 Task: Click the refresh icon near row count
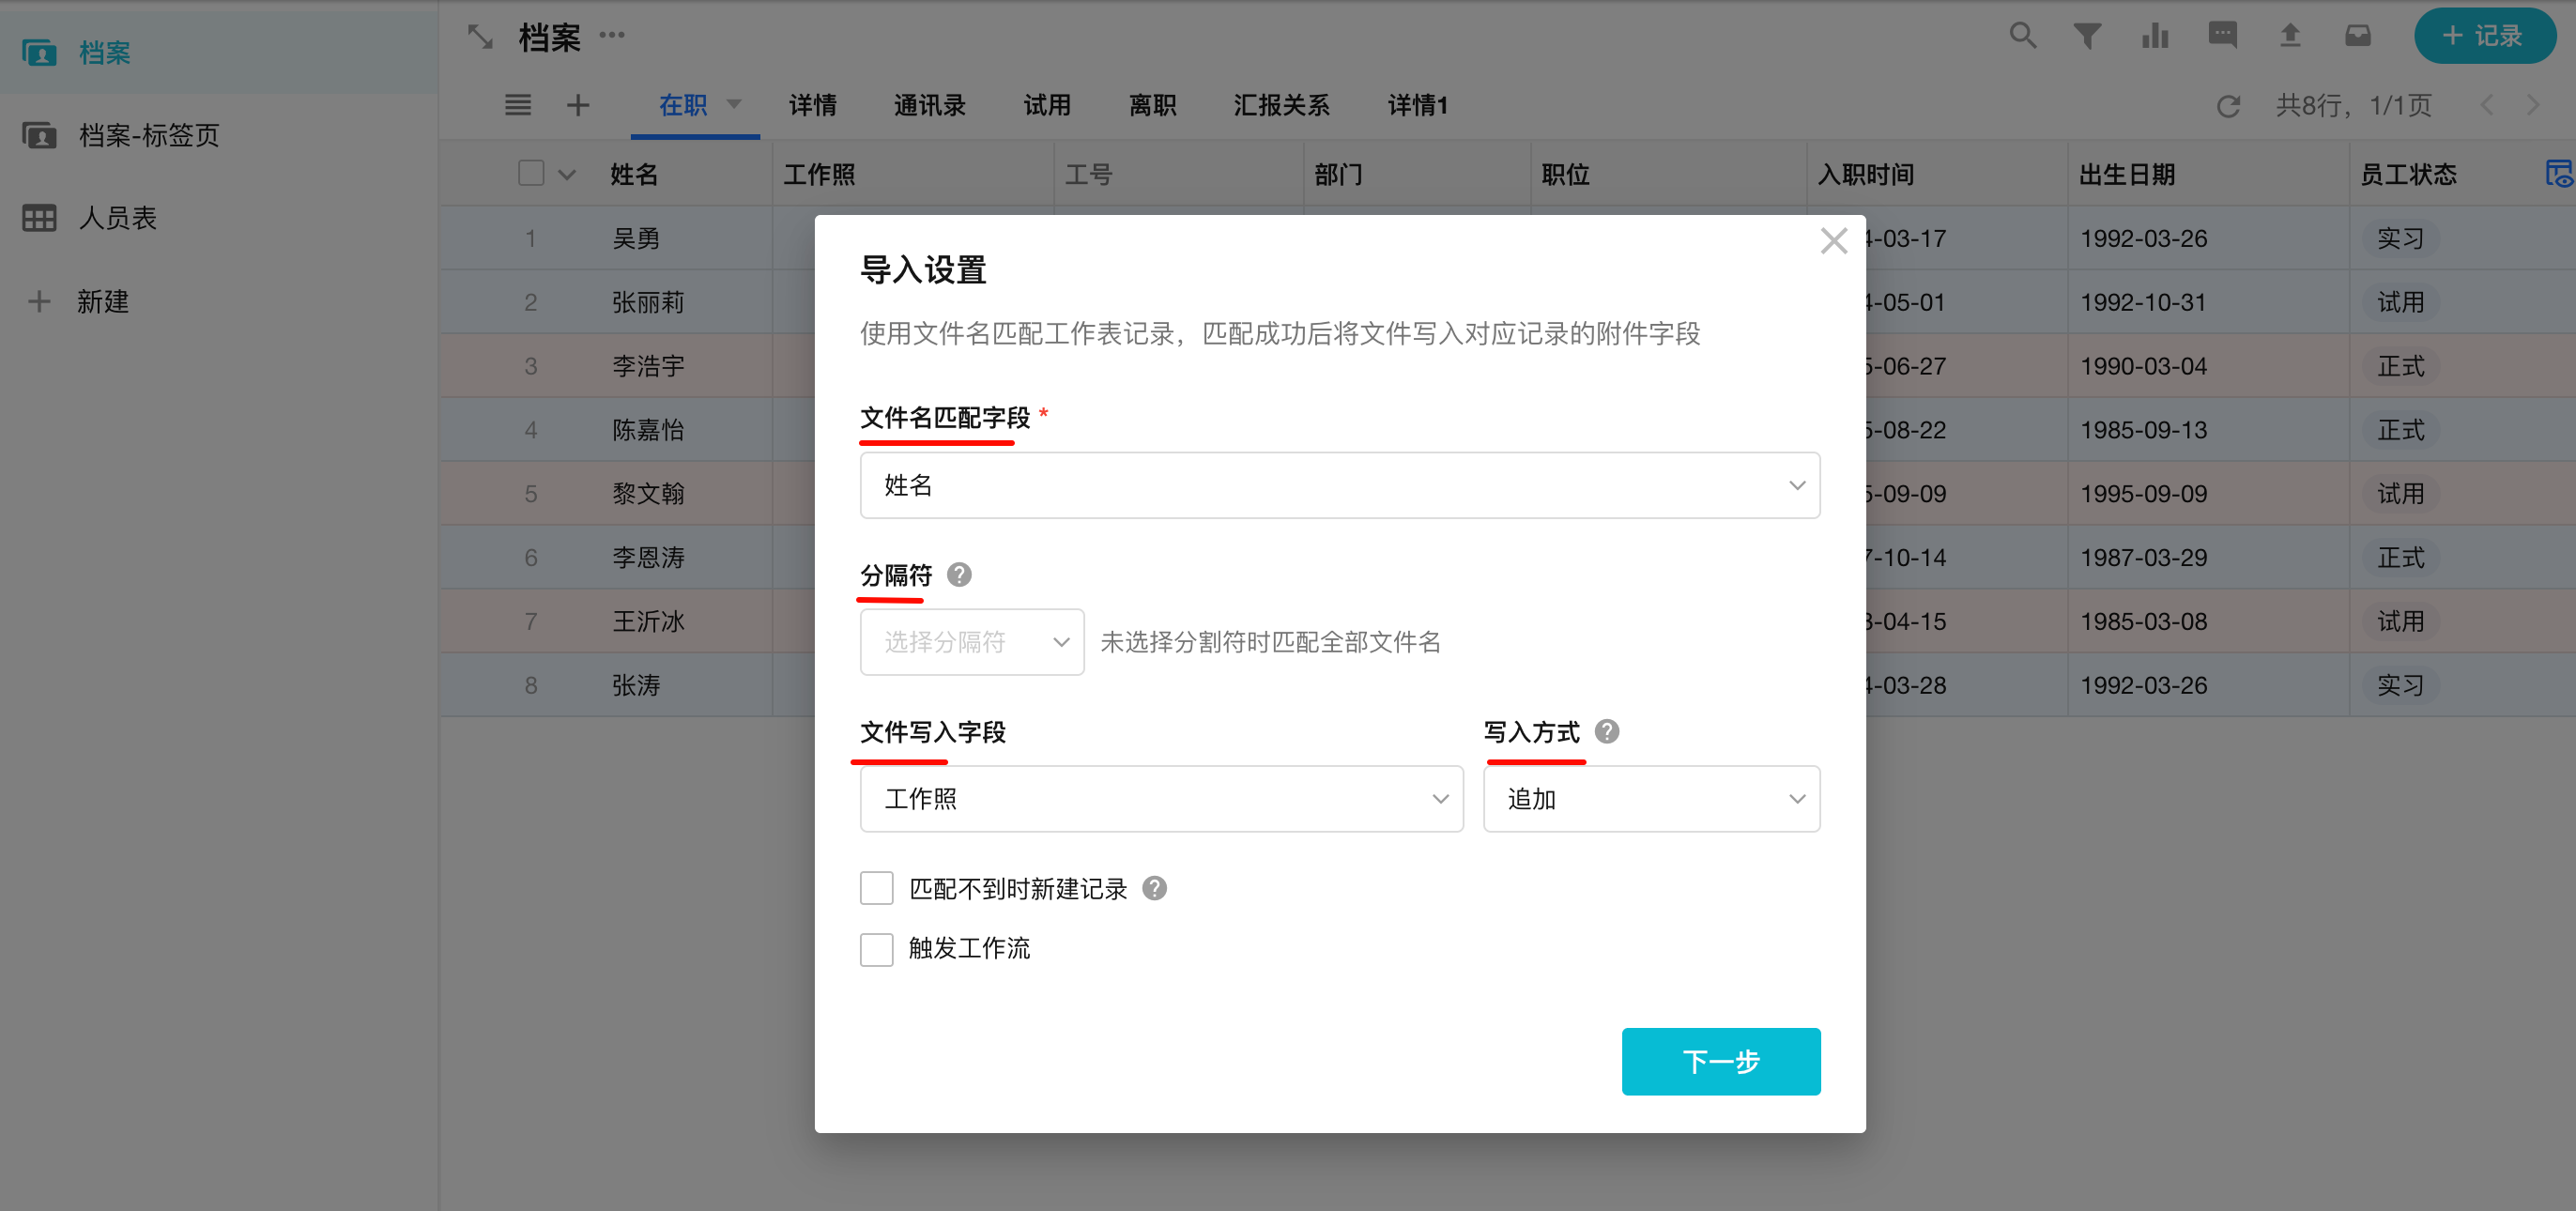2228,106
